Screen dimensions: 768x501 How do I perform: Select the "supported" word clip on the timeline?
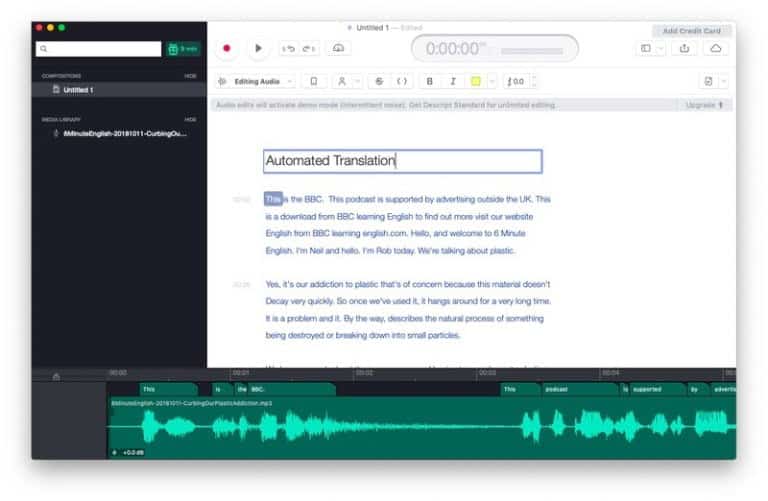(657, 389)
